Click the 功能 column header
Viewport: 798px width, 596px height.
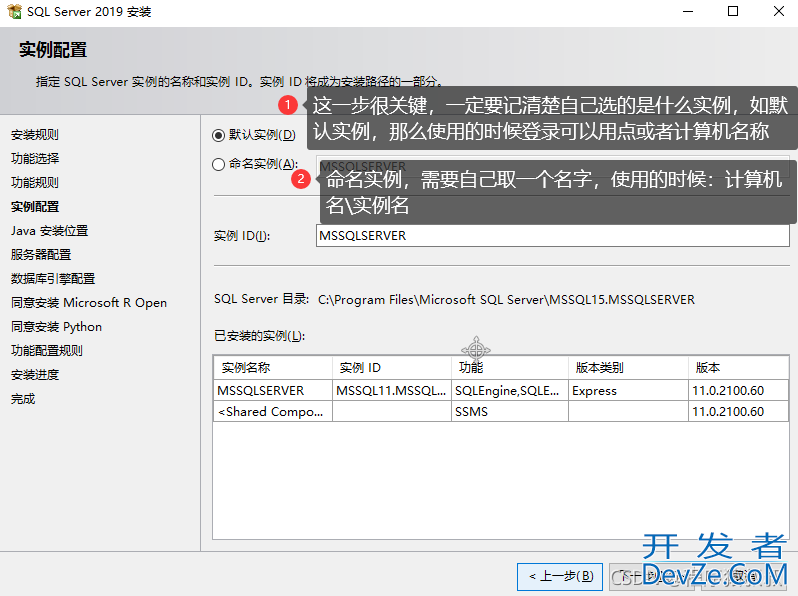pyautogui.click(x=509, y=367)
